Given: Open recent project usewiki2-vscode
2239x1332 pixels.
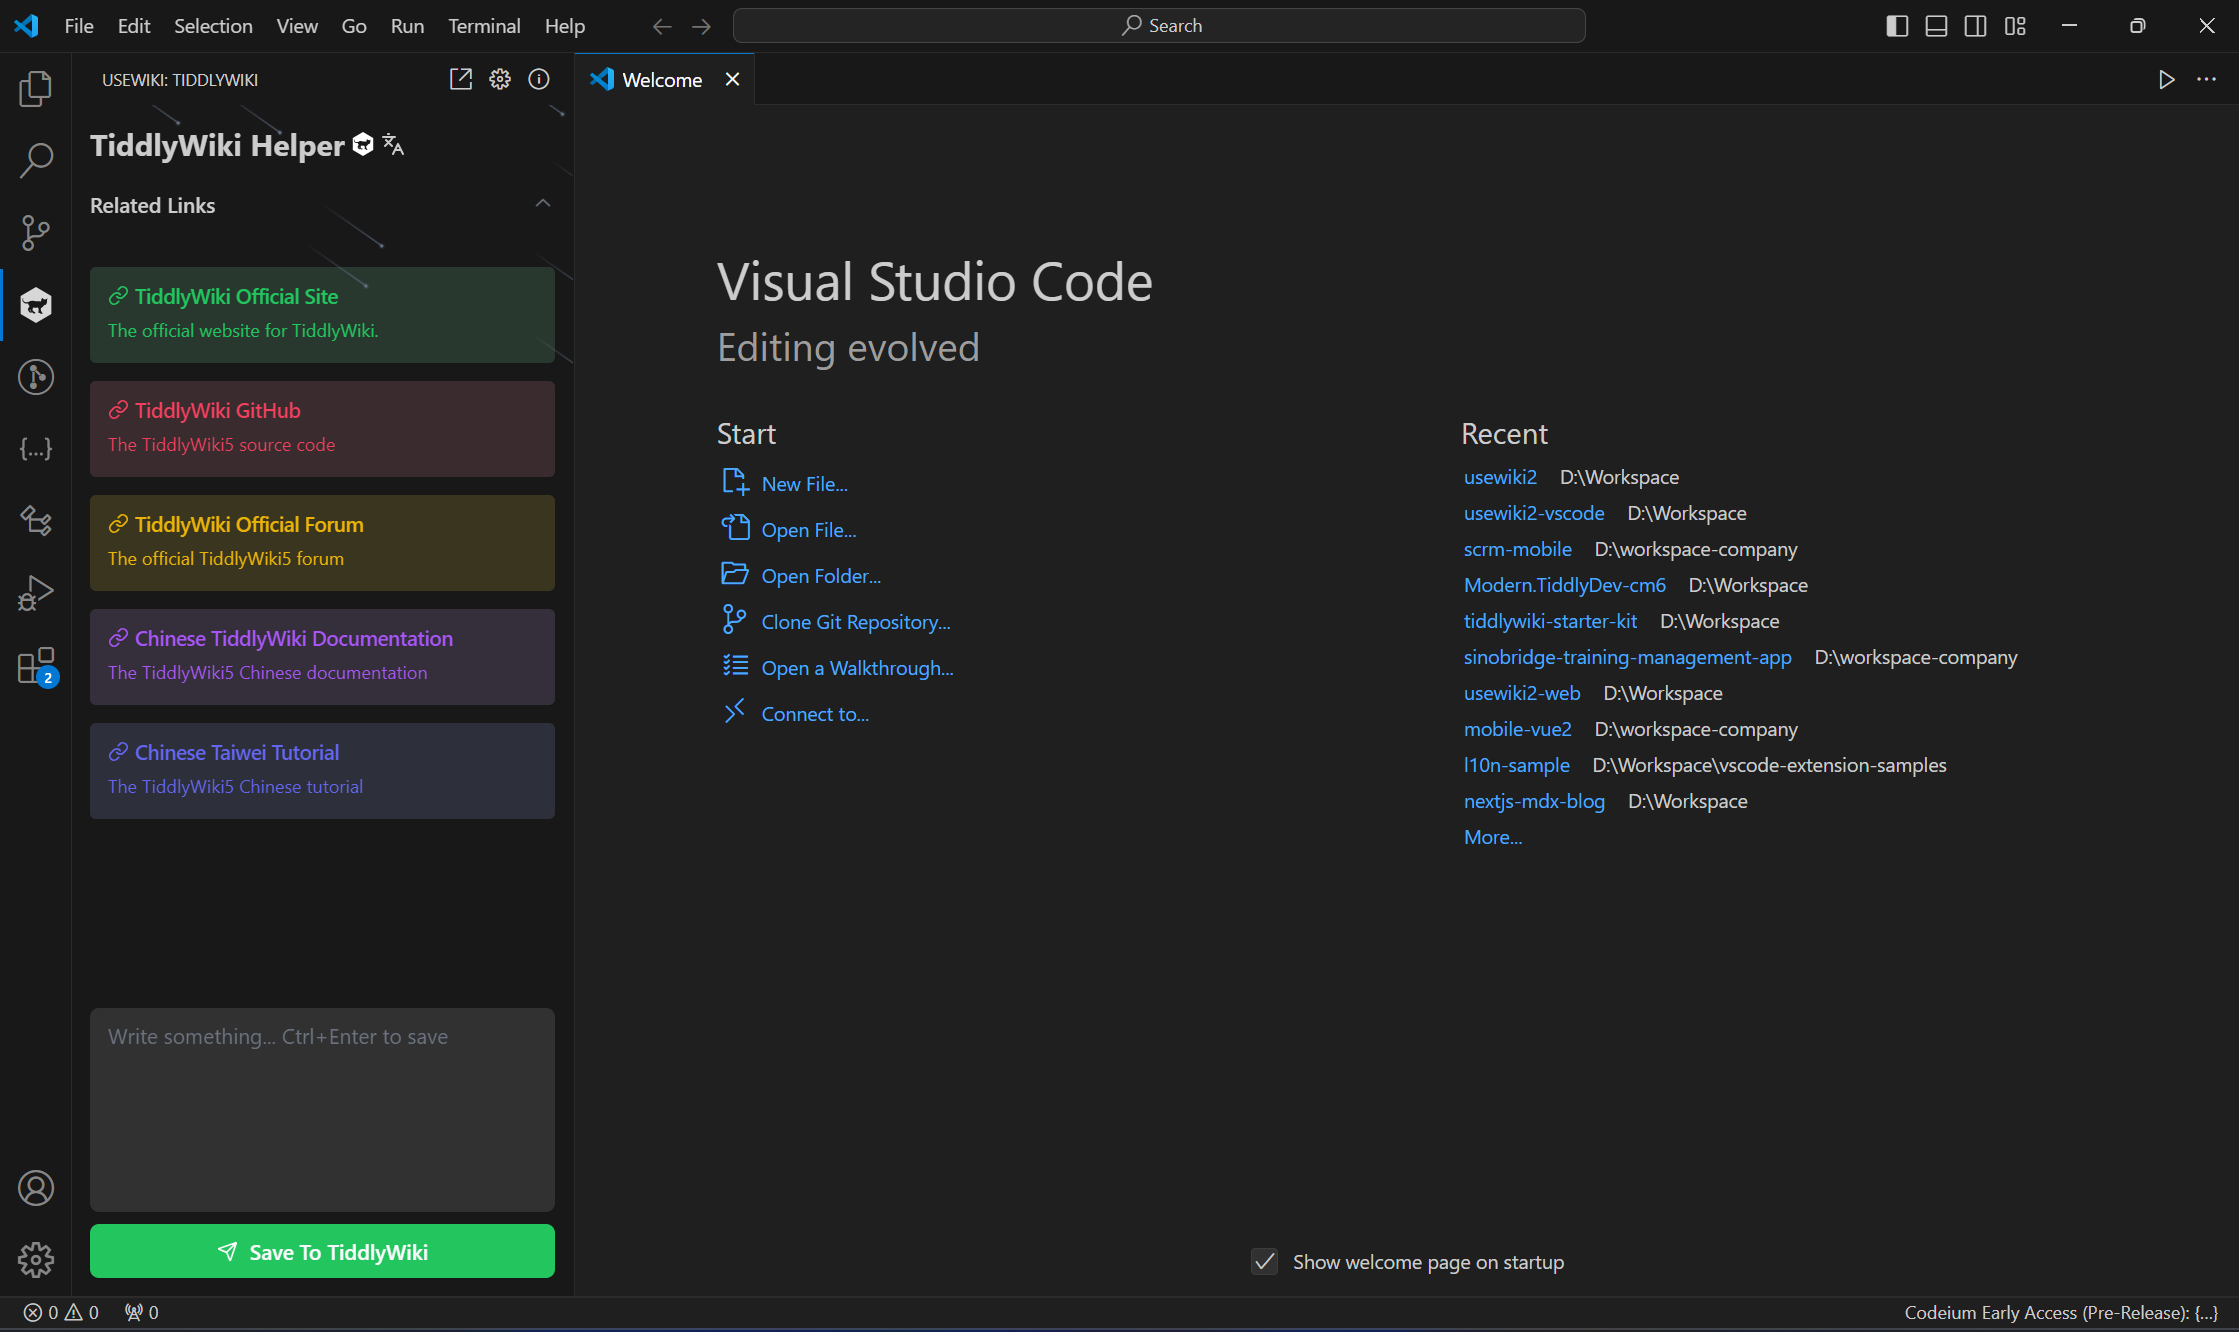Looking at the screenshot, I should click(x=1534, y=513).
